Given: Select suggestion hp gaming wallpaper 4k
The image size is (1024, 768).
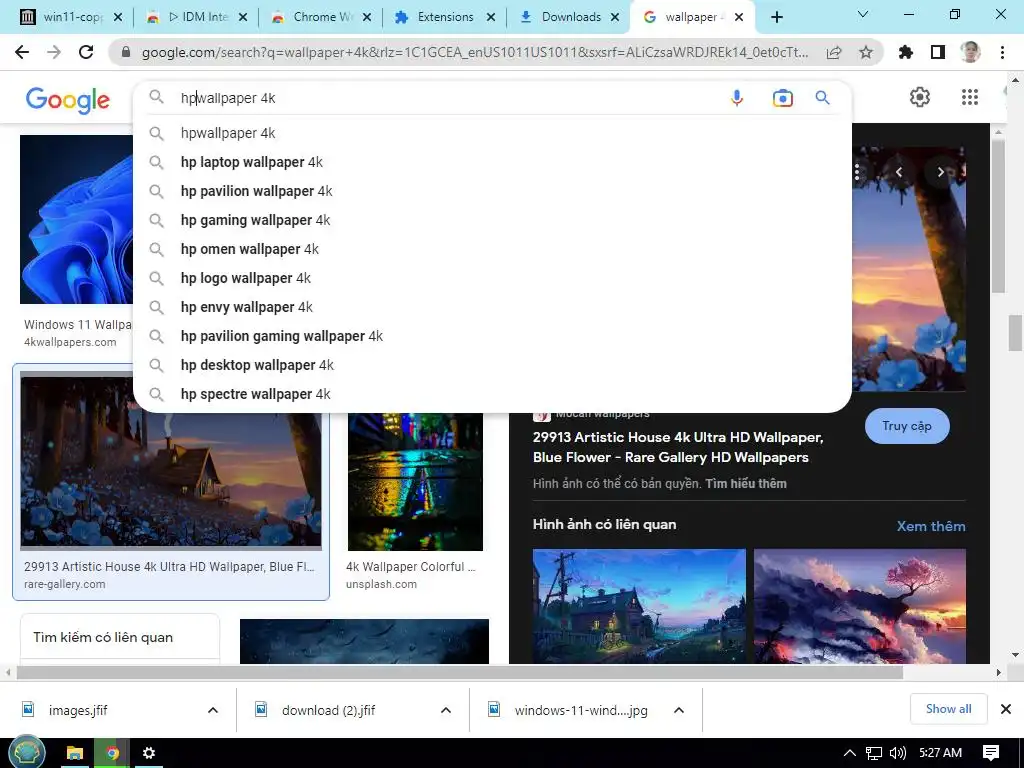Looking at the screenshot, I should [492, 220].
